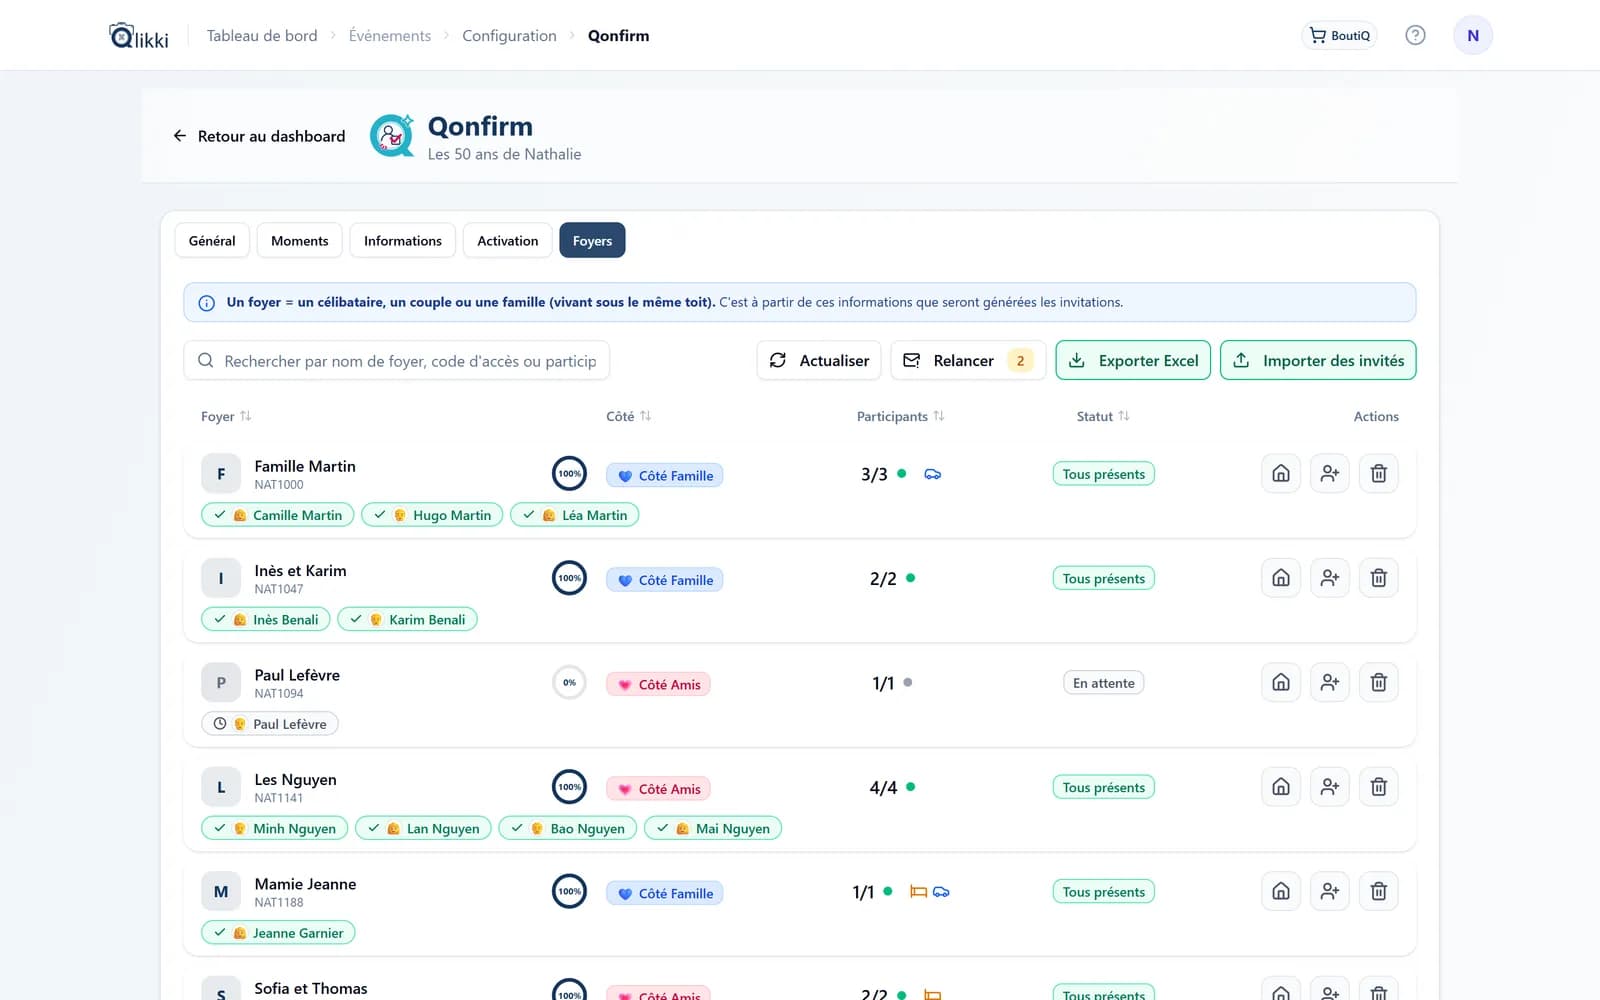Sort the table by Statut column

(x=1103, y=416)
